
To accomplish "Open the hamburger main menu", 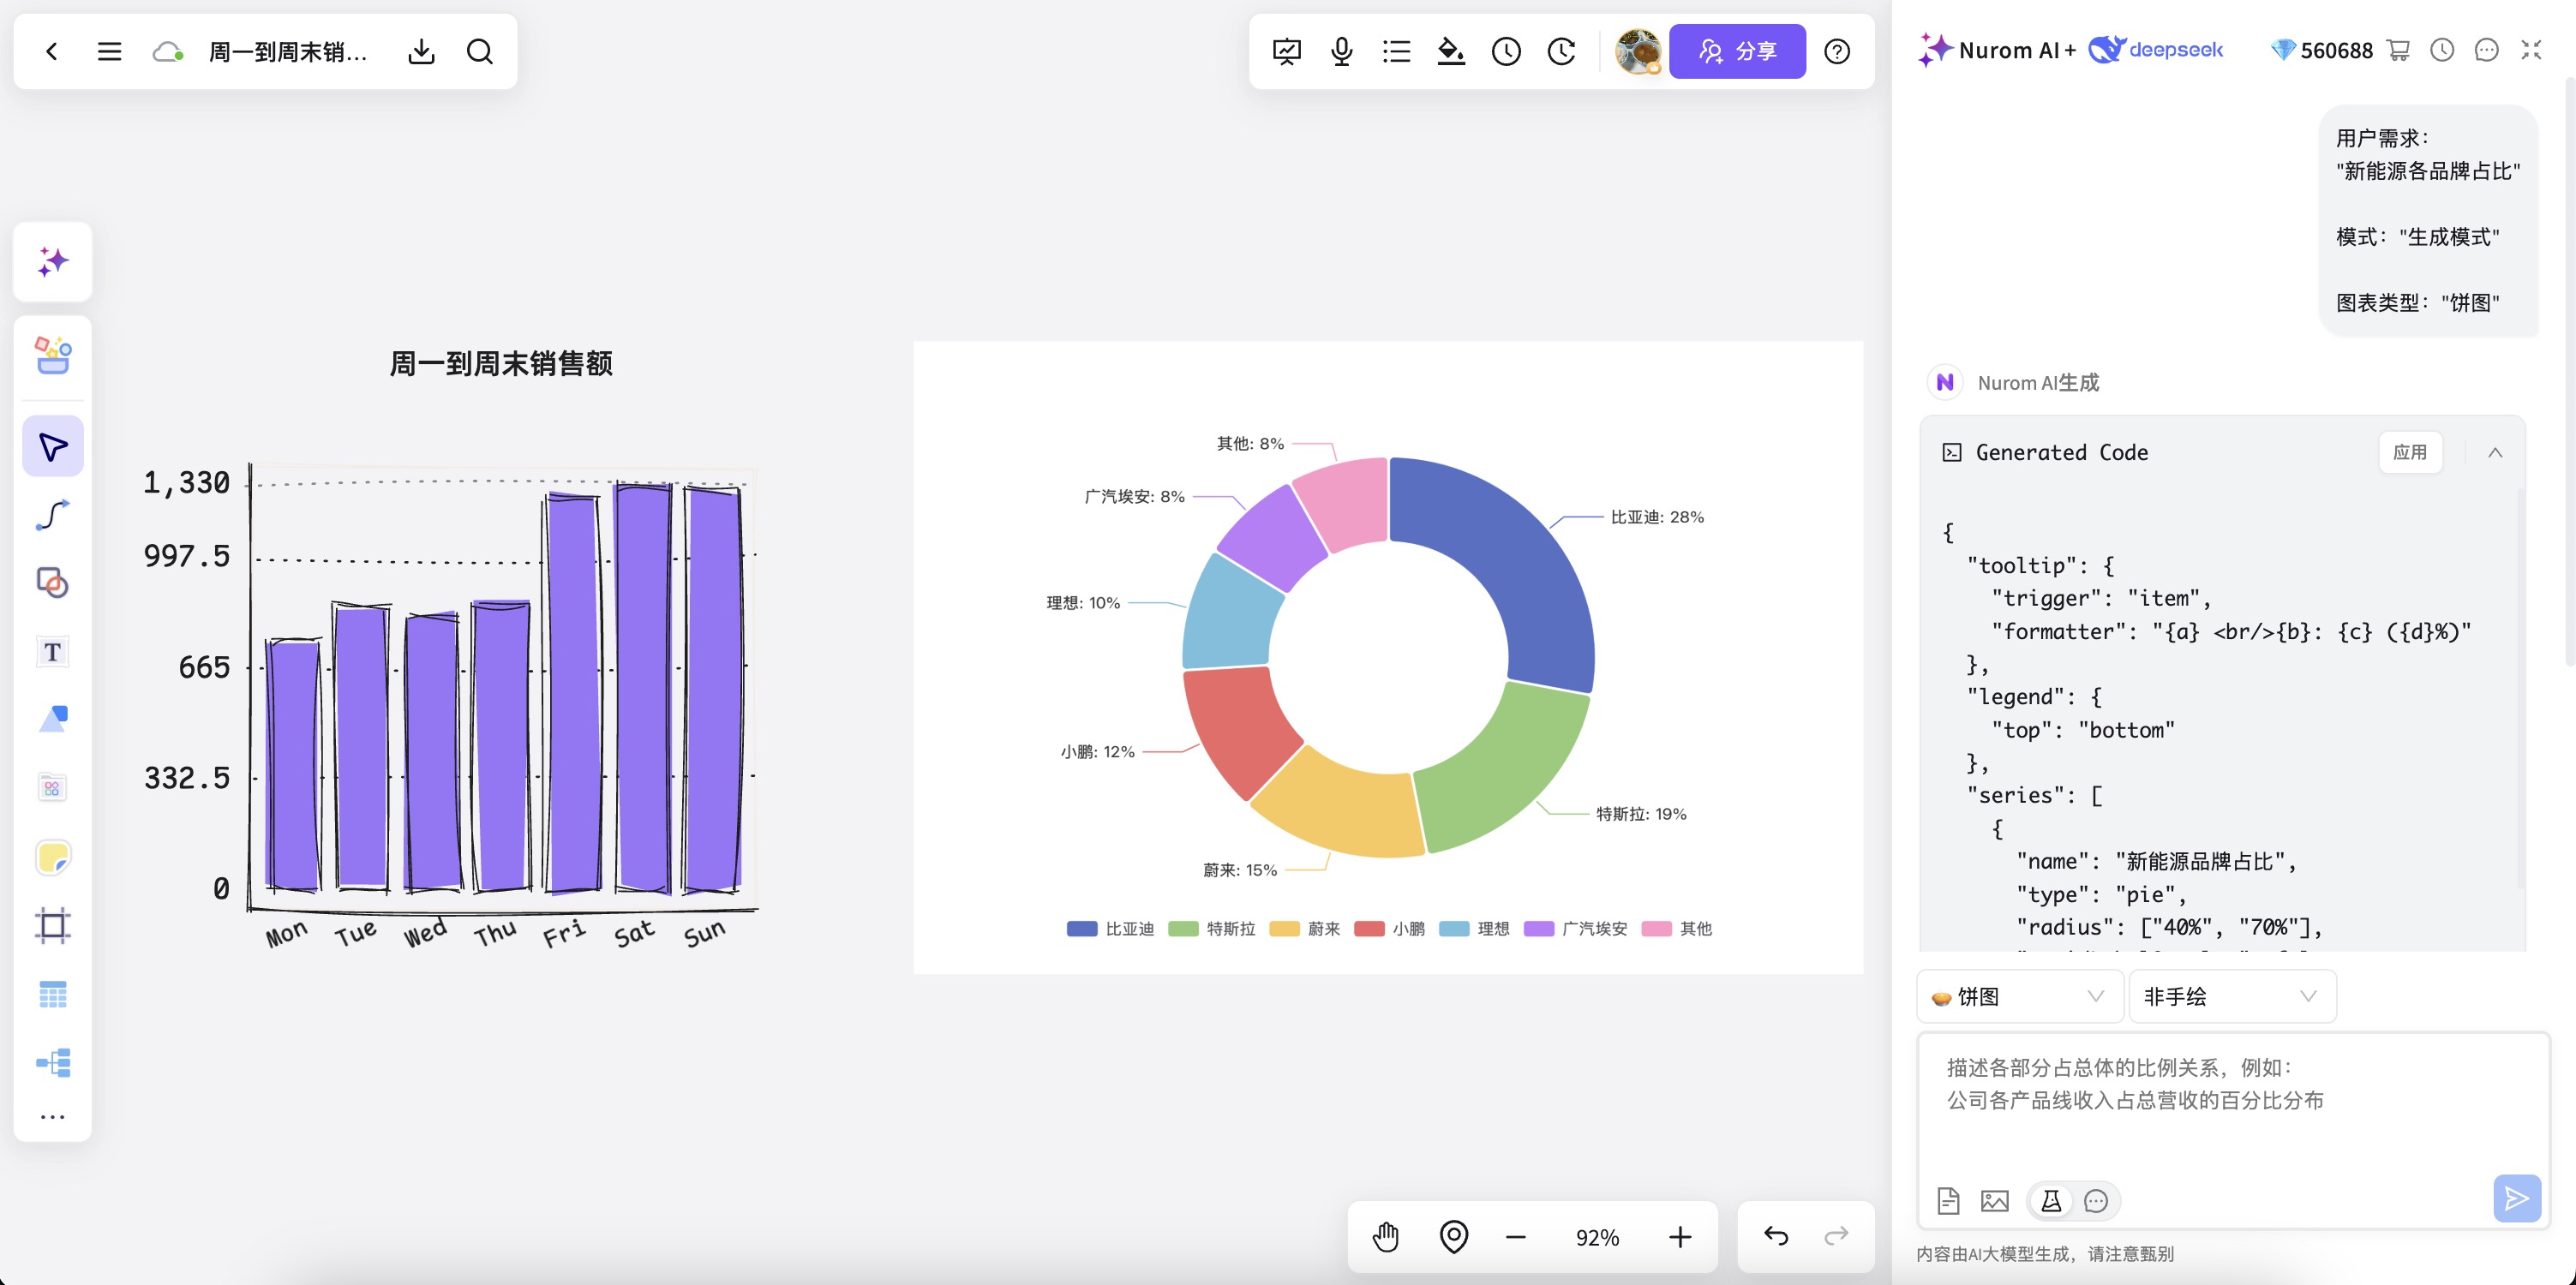I will click(x=109, y=51).
